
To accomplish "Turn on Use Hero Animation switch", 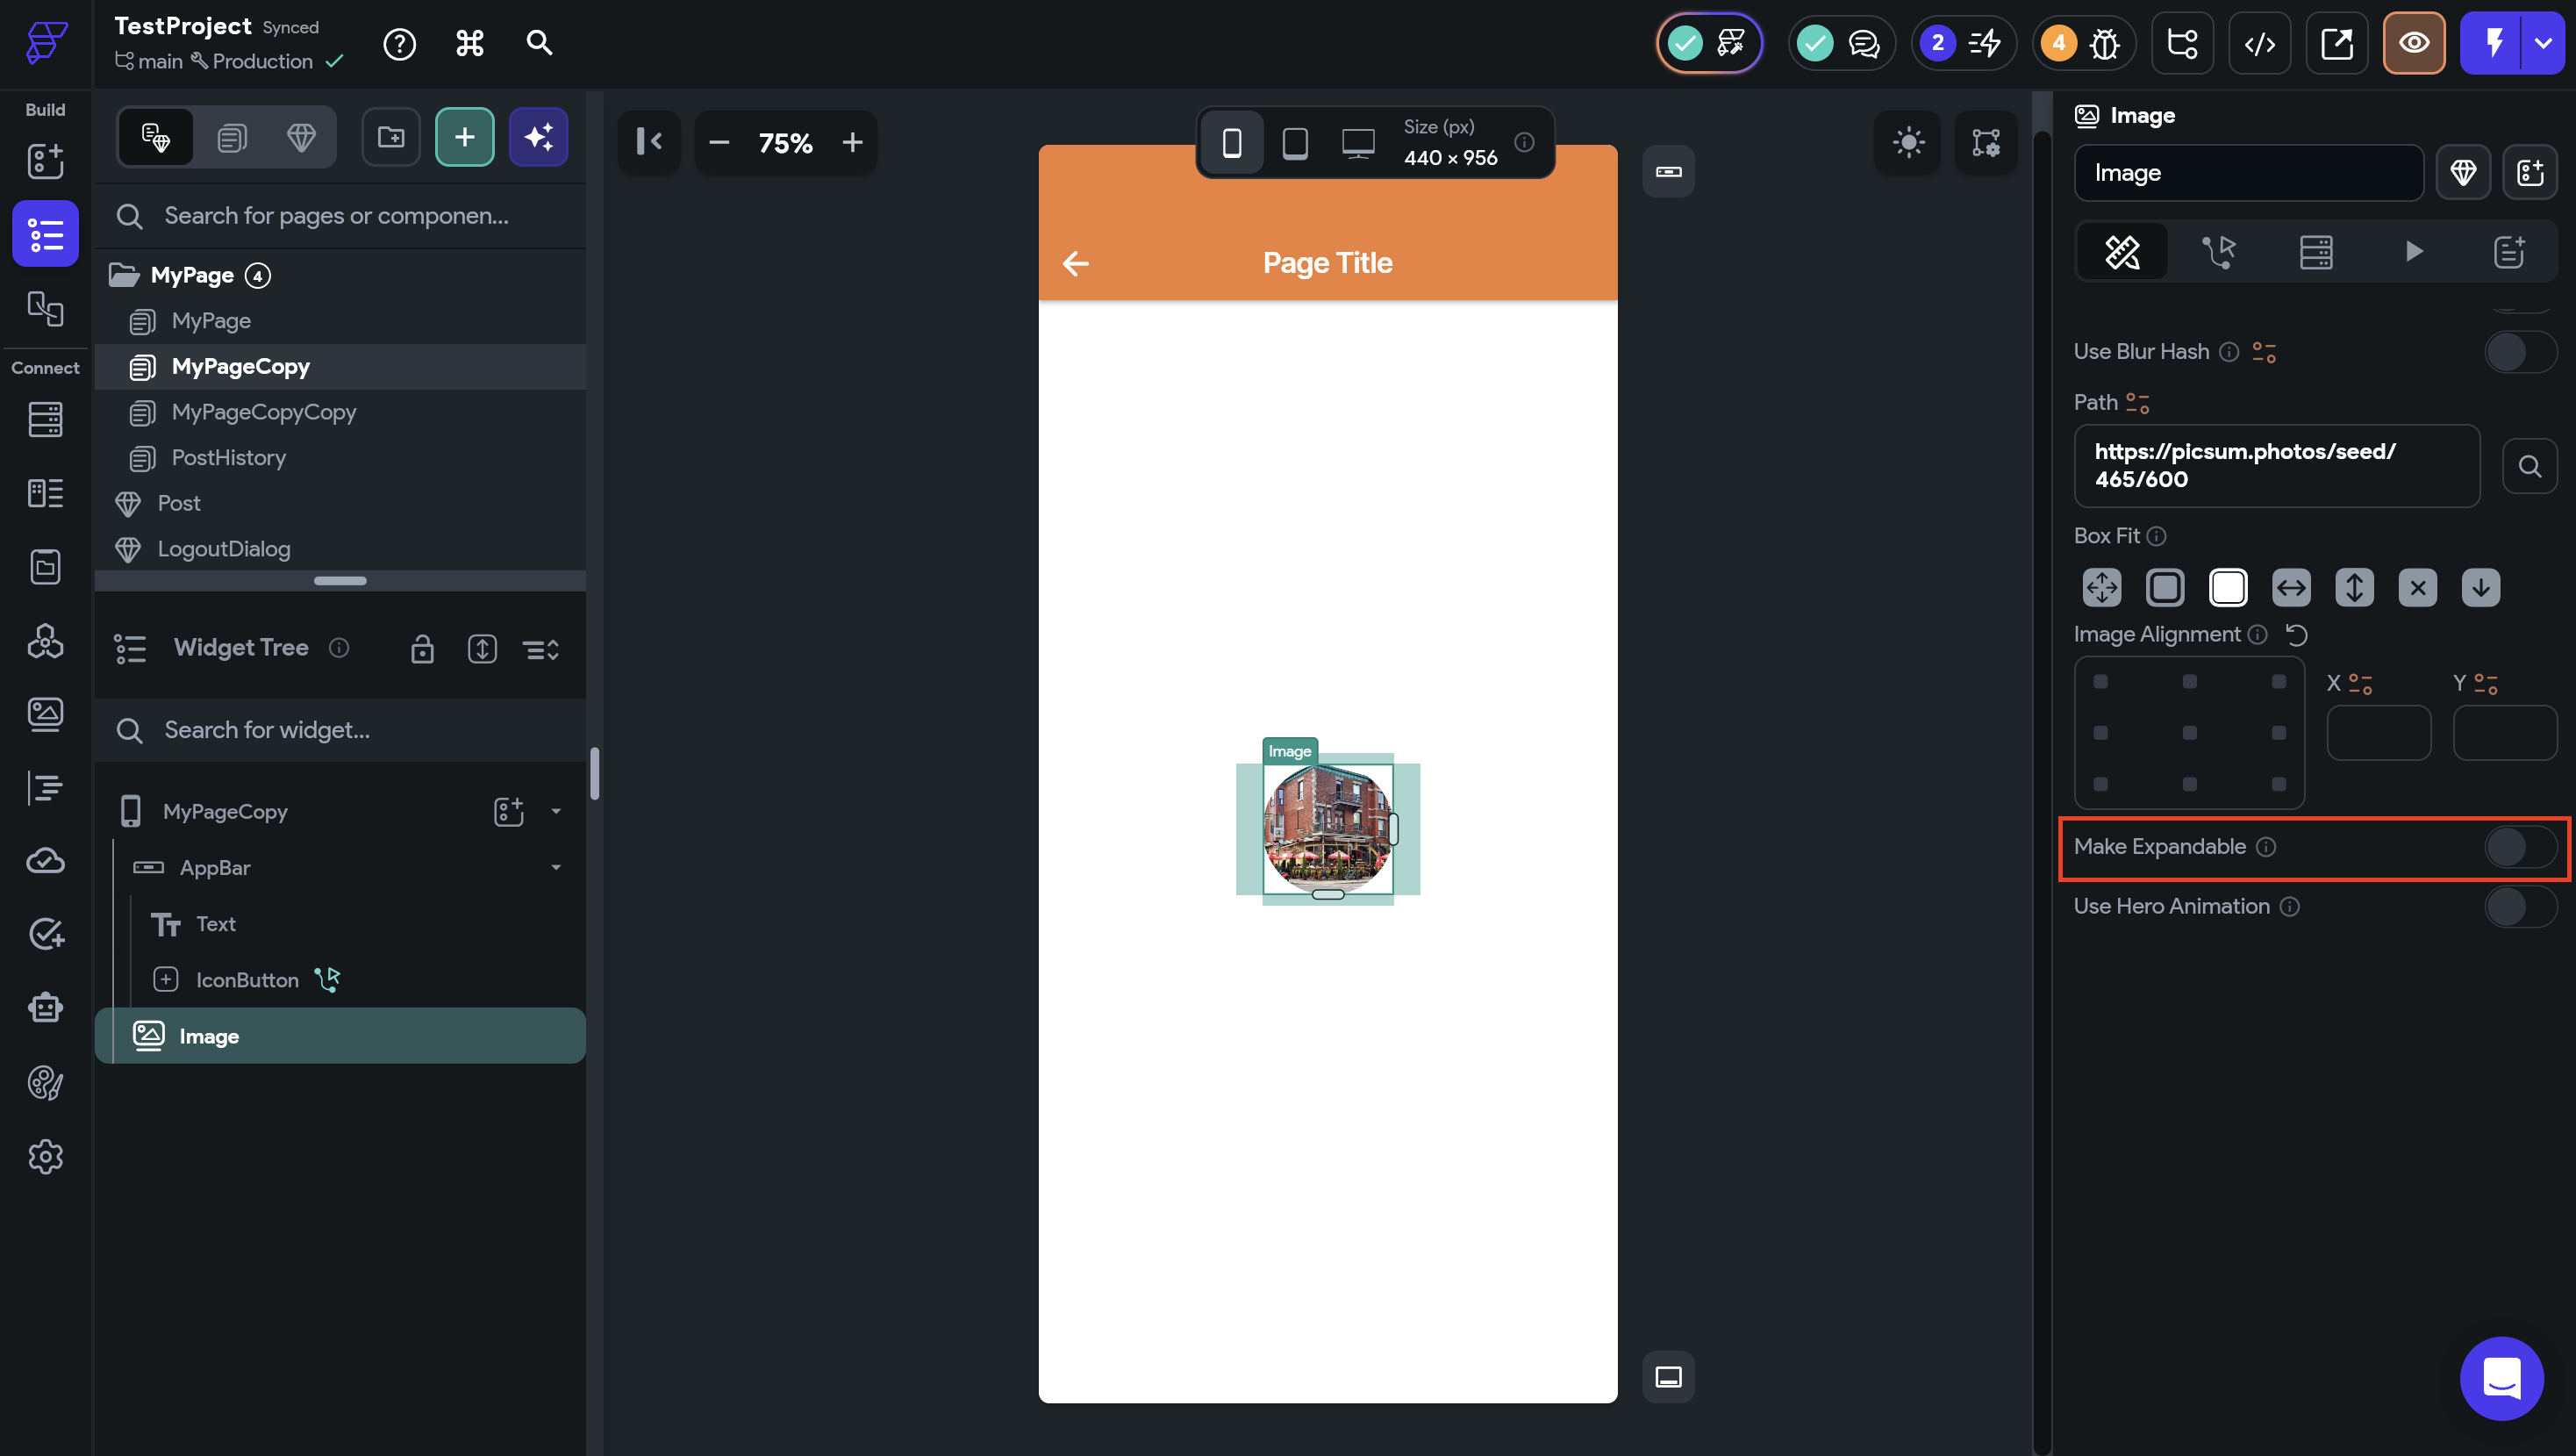I will pyautogui.click(x=2520, y=907).
